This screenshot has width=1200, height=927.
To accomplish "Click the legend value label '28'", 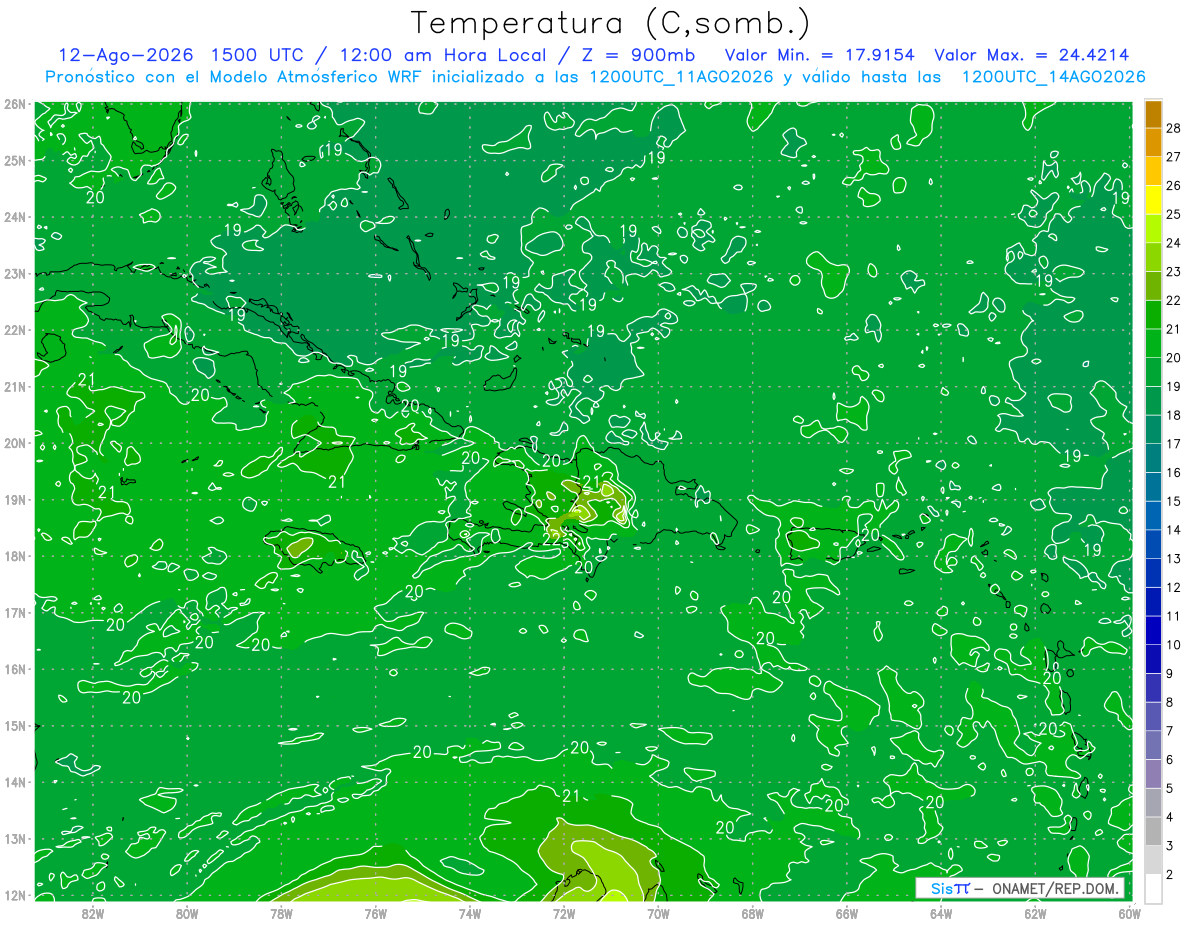I will [1172, 127].
